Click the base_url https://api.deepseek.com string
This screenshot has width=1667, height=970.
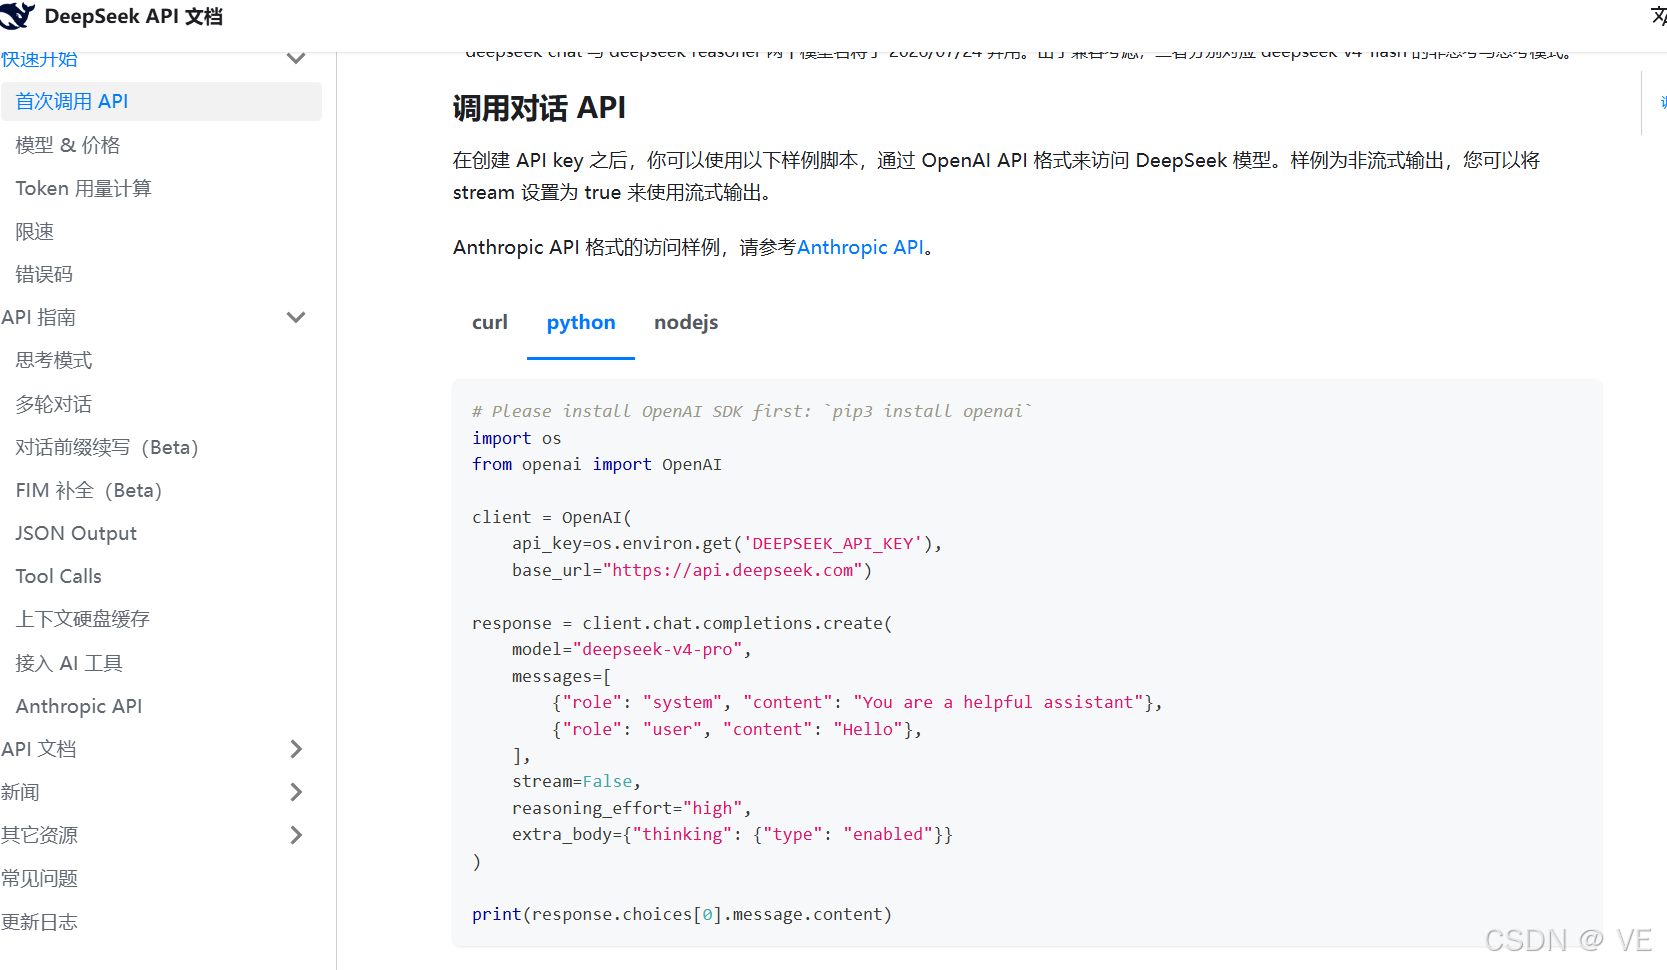point(732,570)
